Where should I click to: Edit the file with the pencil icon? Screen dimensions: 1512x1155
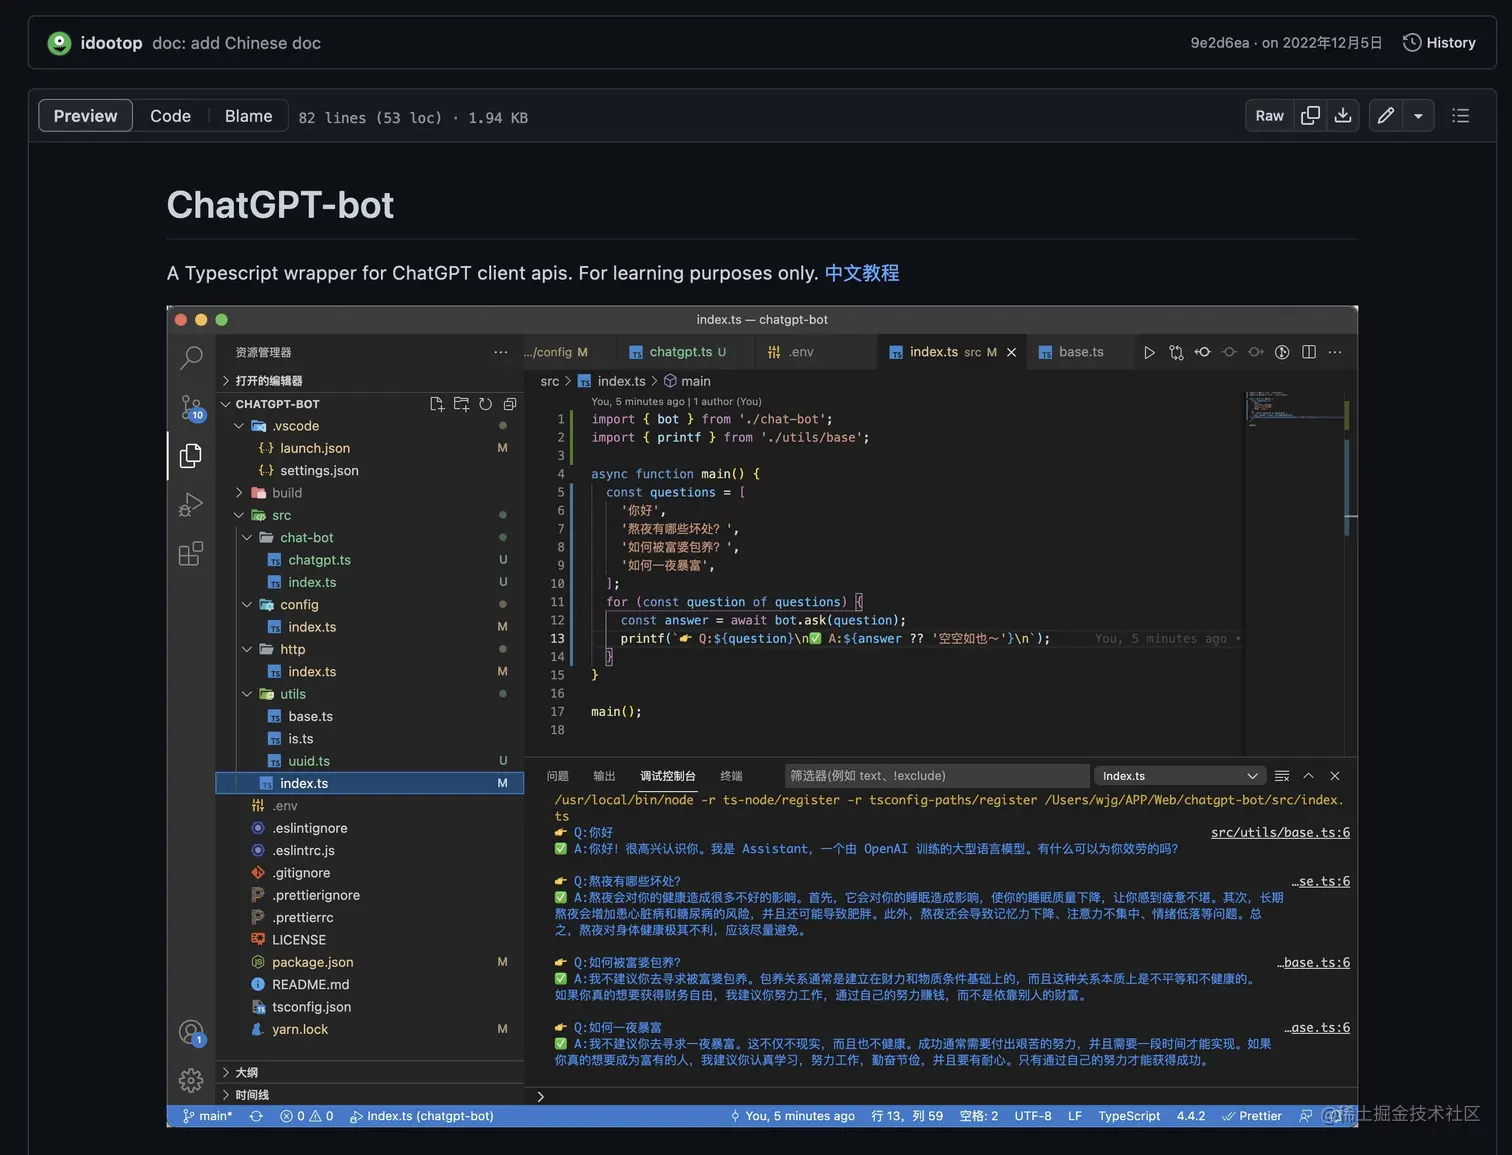[1386, 116]
